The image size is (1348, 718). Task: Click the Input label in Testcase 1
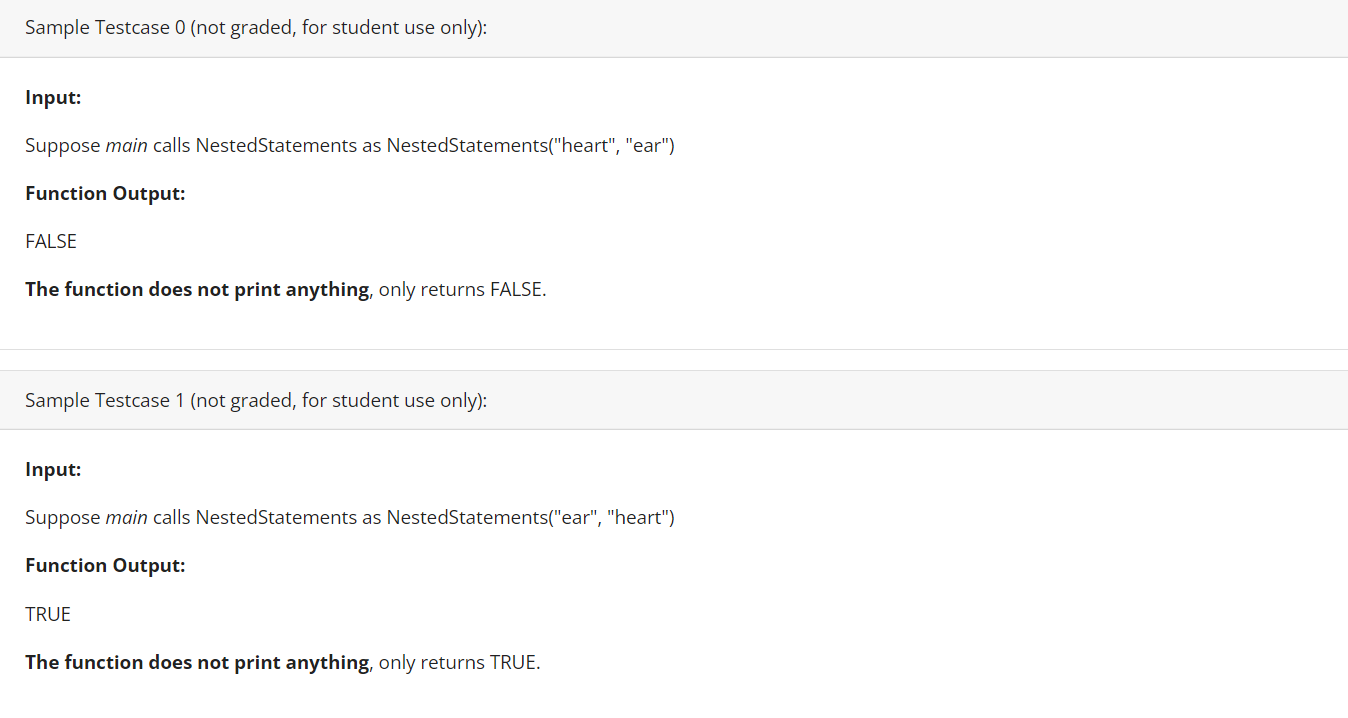[53, 470]
